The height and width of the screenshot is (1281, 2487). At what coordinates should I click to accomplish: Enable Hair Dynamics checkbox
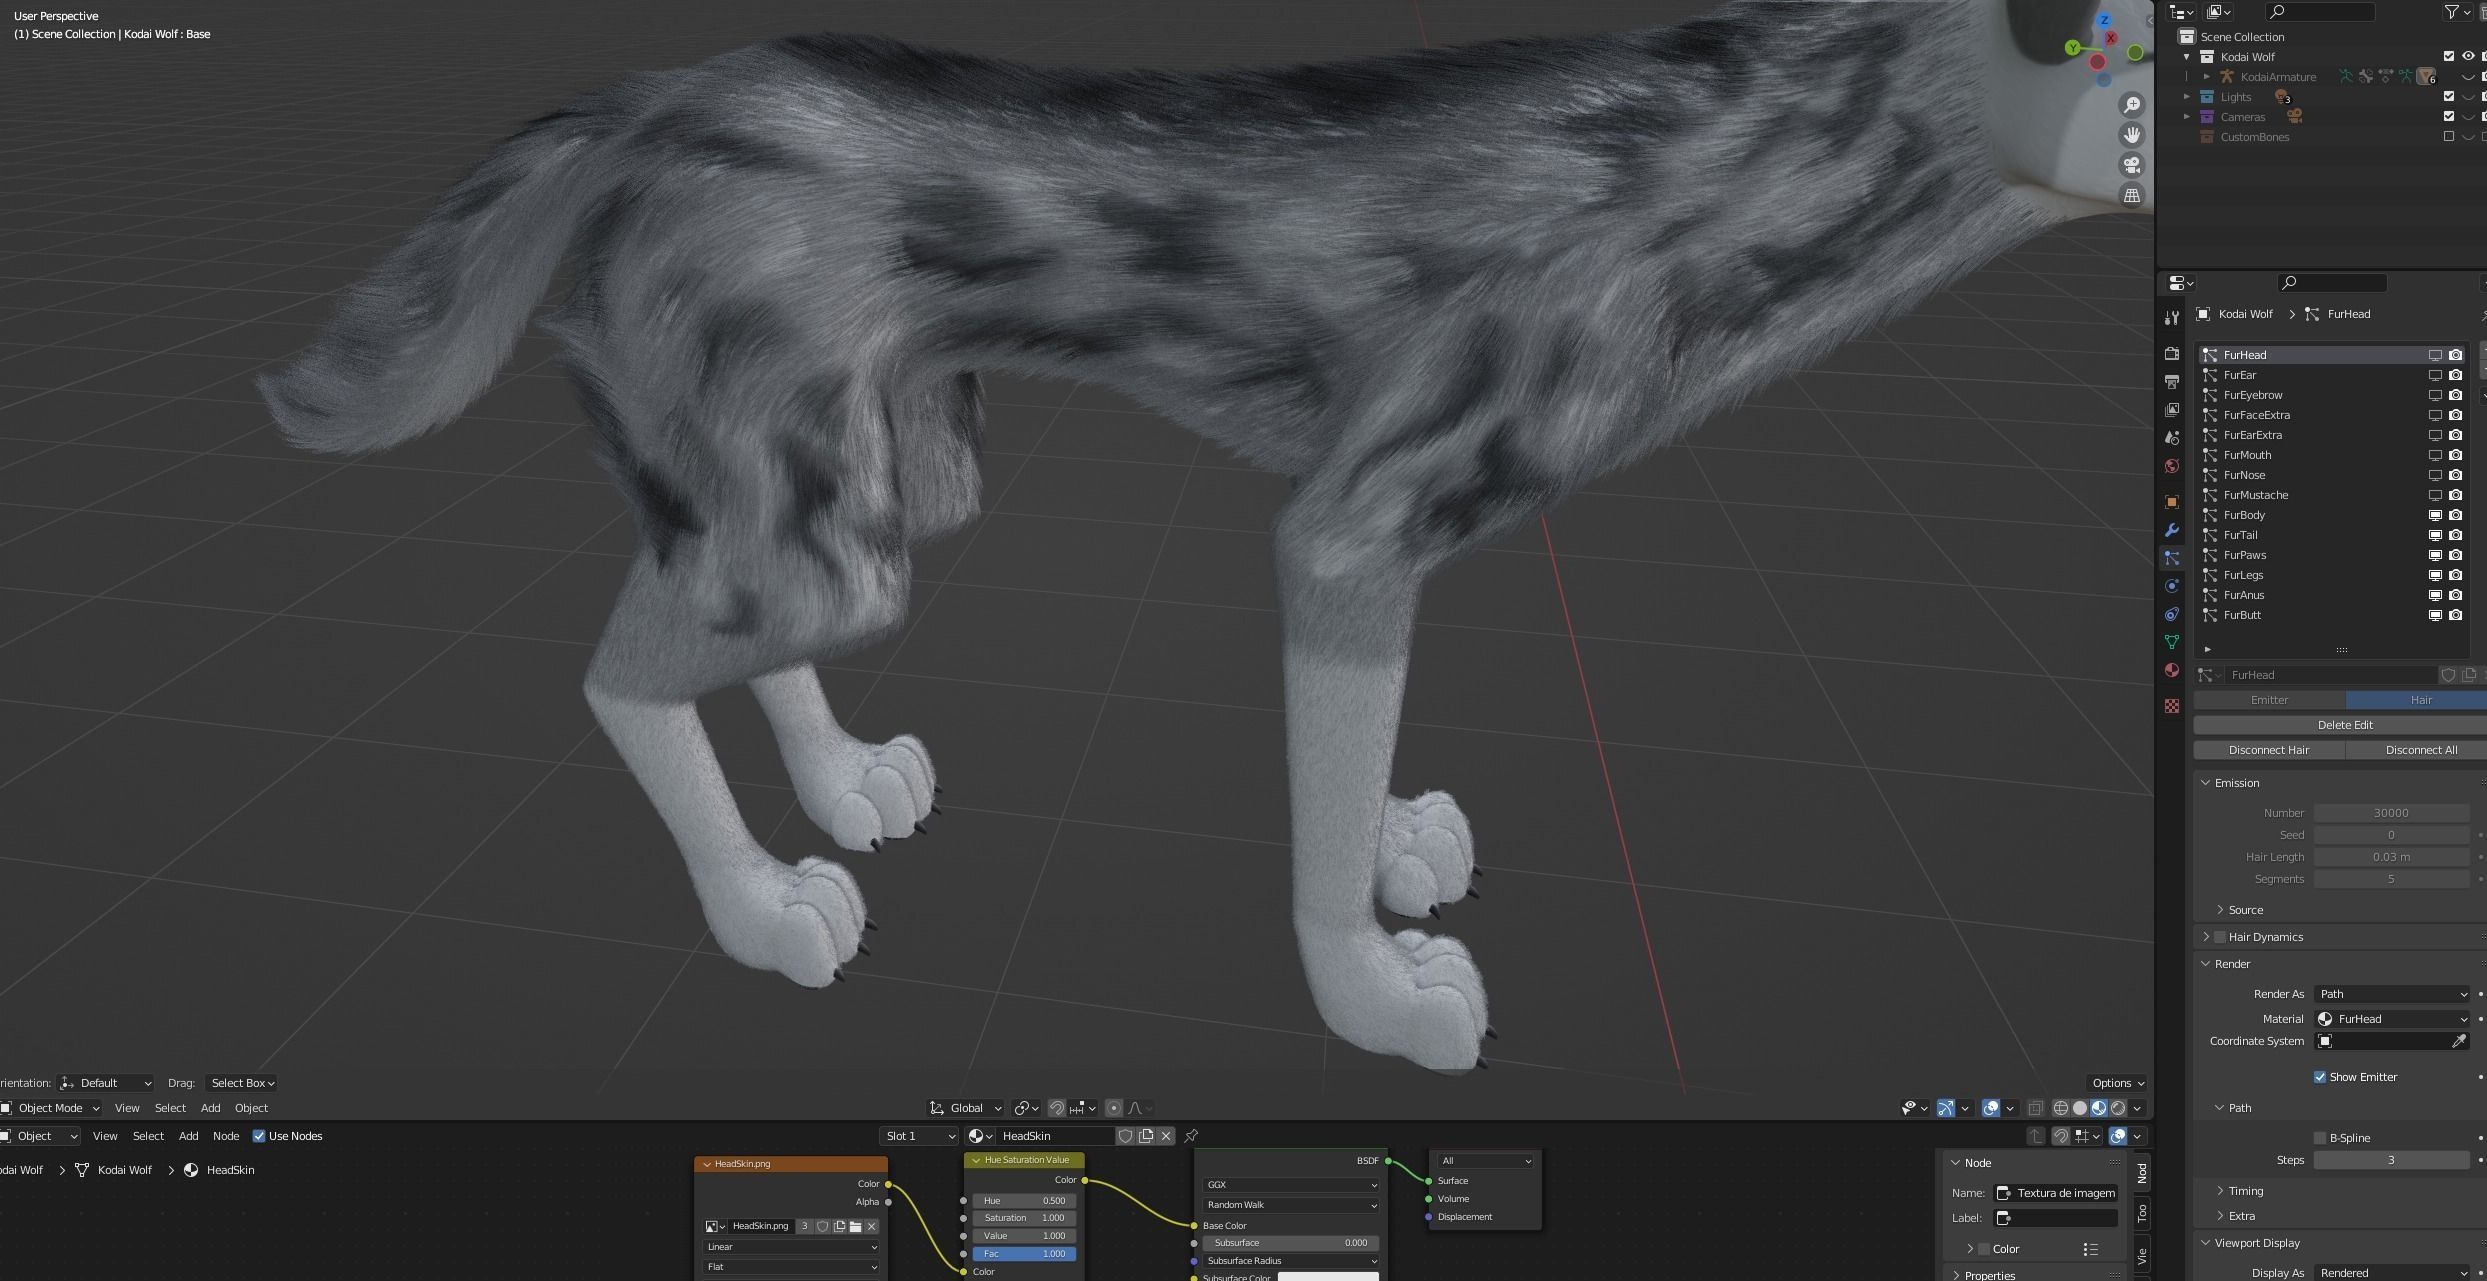pyautogui.click(x=2220, y=937)
